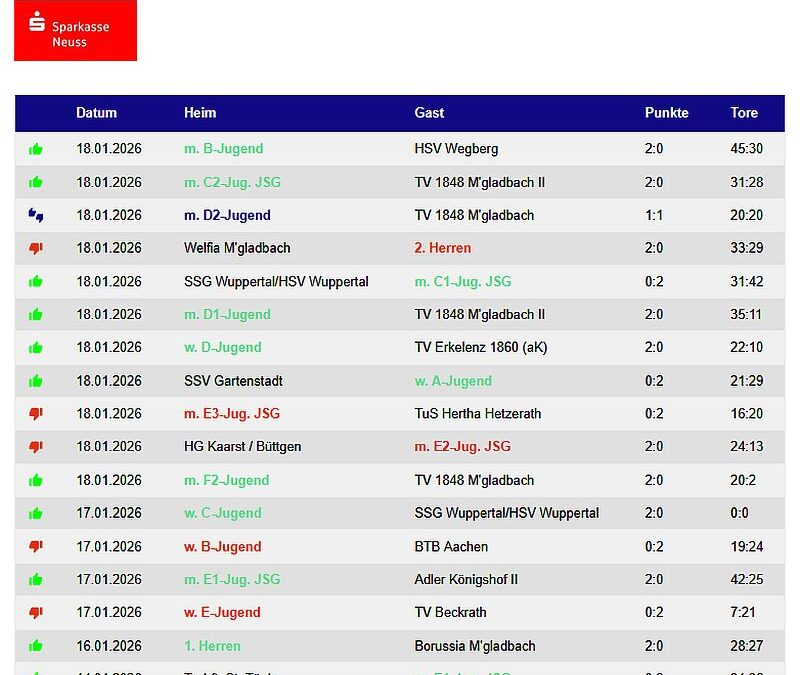
Task: Click the Tore column header
Action: point(744,113)
